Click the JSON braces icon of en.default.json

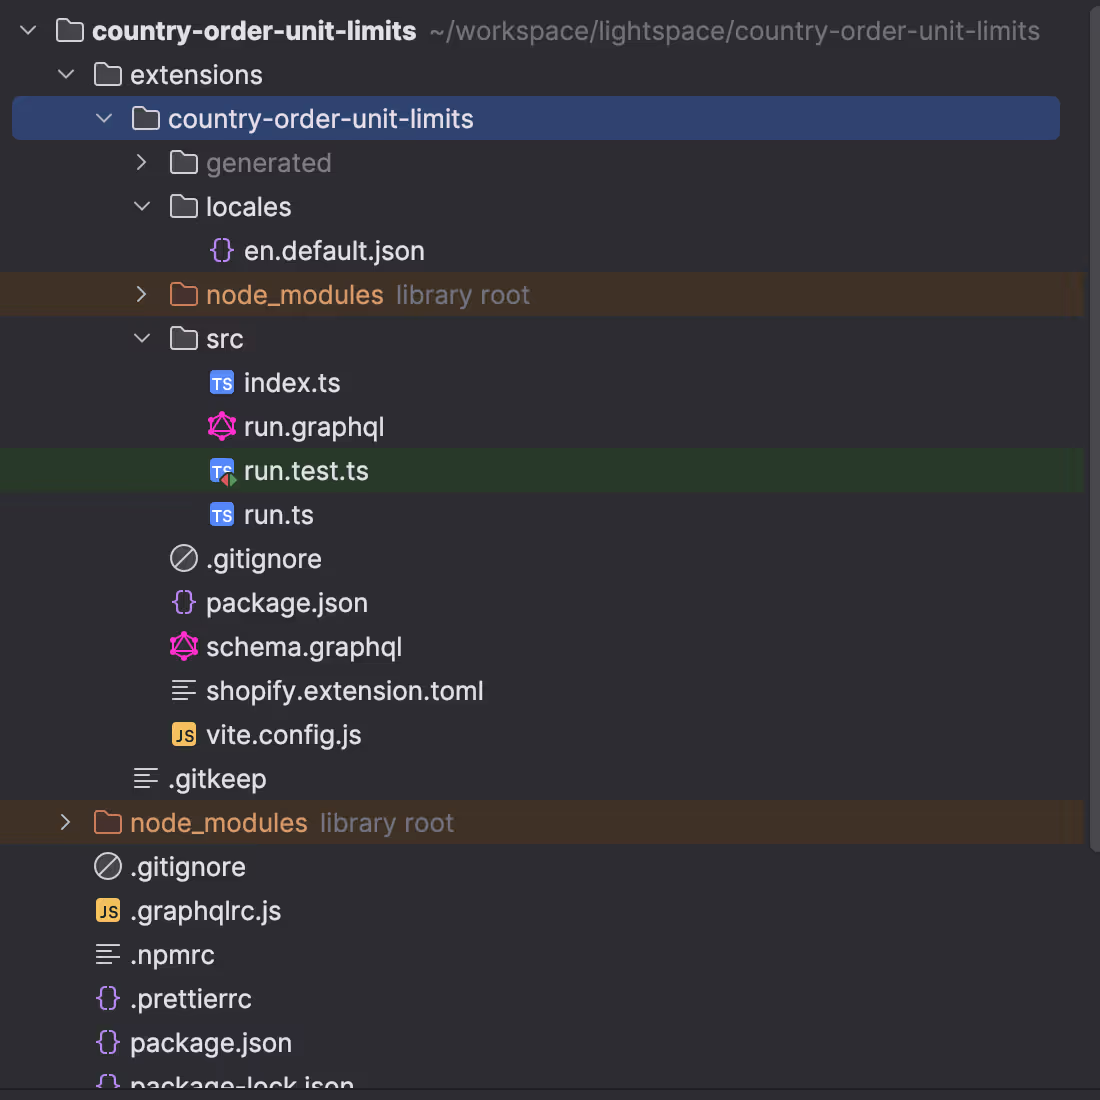click(x=222, y=250)
